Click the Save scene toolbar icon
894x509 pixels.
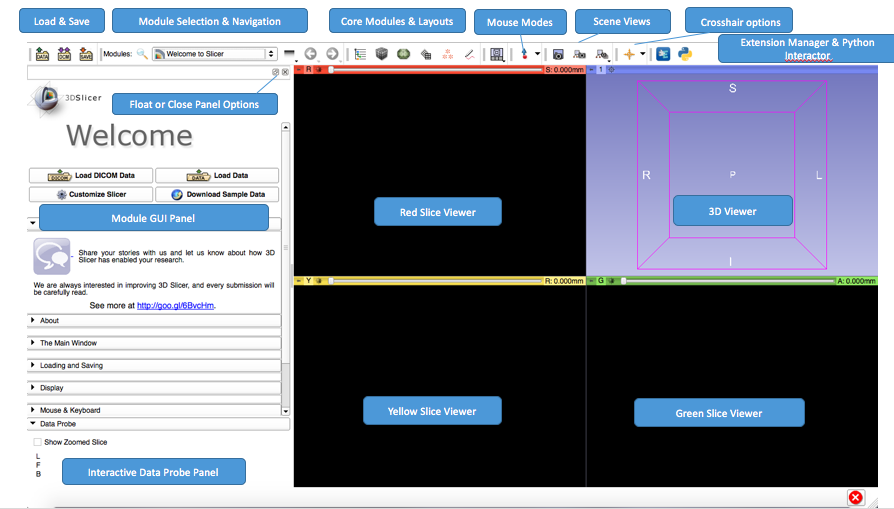pos(86,54)
